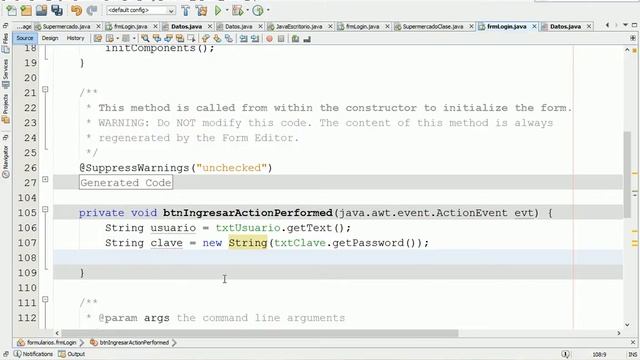This screenshot has width=640, height=360.
Task: Close the JavaEscritorio.java tab
Action: point(330,27)
